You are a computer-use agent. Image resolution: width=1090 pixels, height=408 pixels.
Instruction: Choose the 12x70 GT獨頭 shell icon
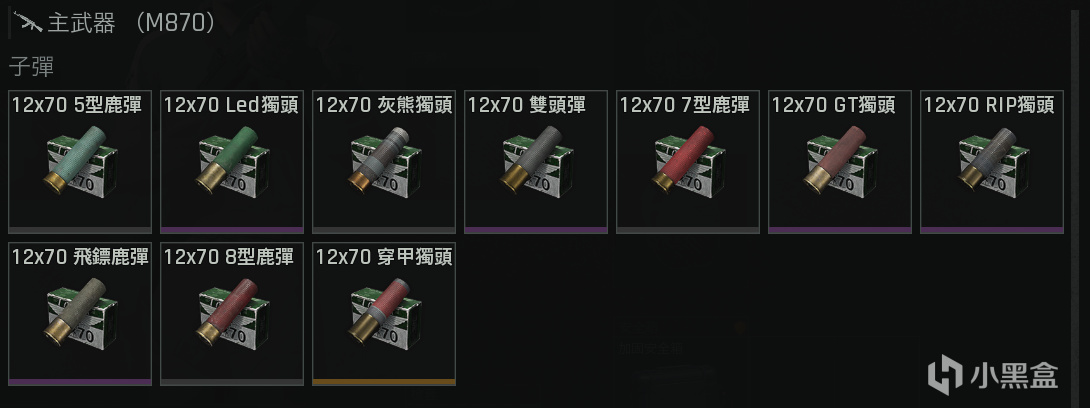coord(840,161)
